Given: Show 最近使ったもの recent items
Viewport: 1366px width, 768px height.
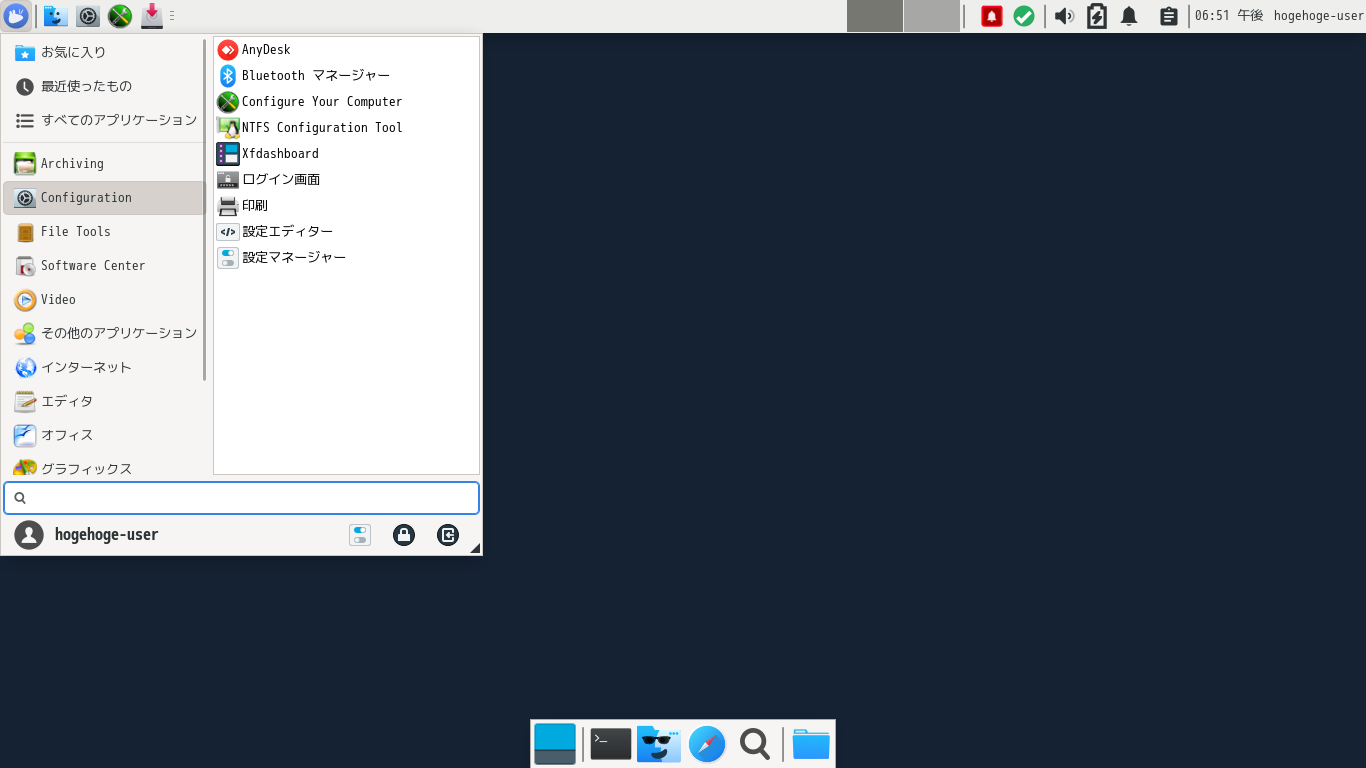Looking at the screenshot, I should (104, 86).
